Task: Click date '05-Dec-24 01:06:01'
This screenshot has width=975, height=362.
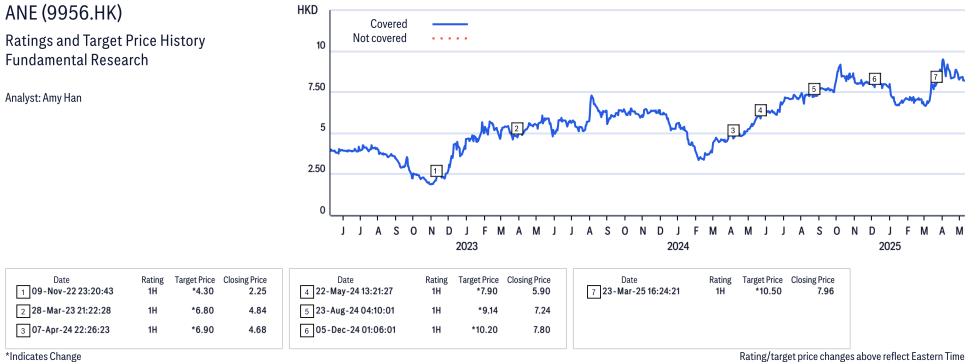Action: click(x=356, y=330)
